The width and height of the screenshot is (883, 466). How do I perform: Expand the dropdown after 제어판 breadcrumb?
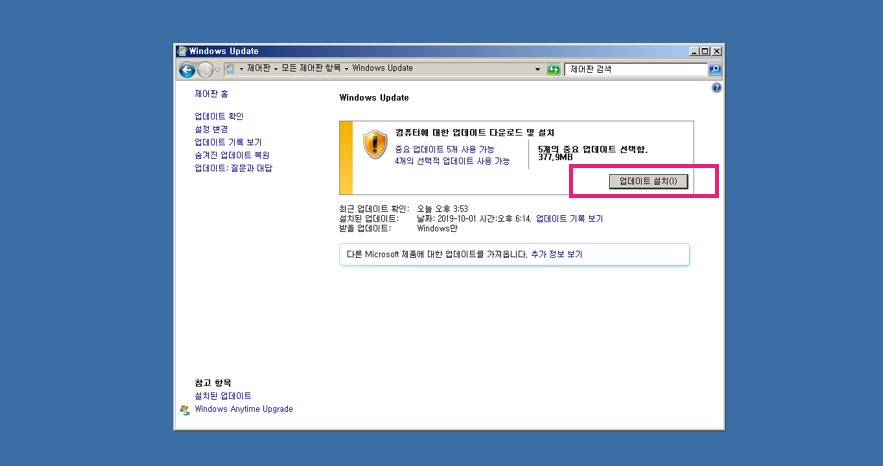[x=276, y=69]
